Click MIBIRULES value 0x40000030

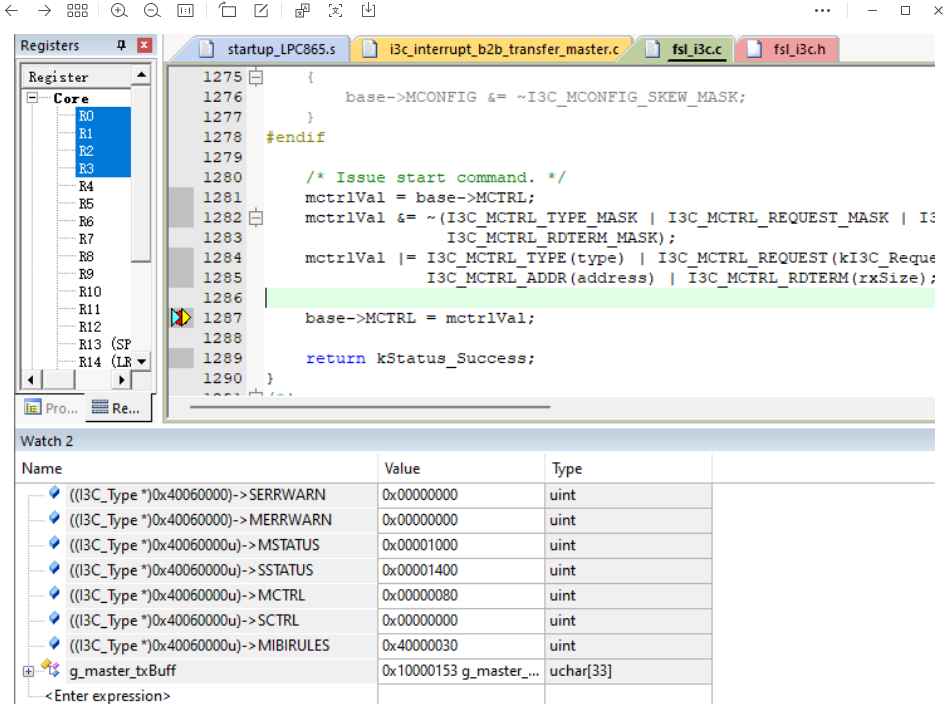[x=420, y=646]
